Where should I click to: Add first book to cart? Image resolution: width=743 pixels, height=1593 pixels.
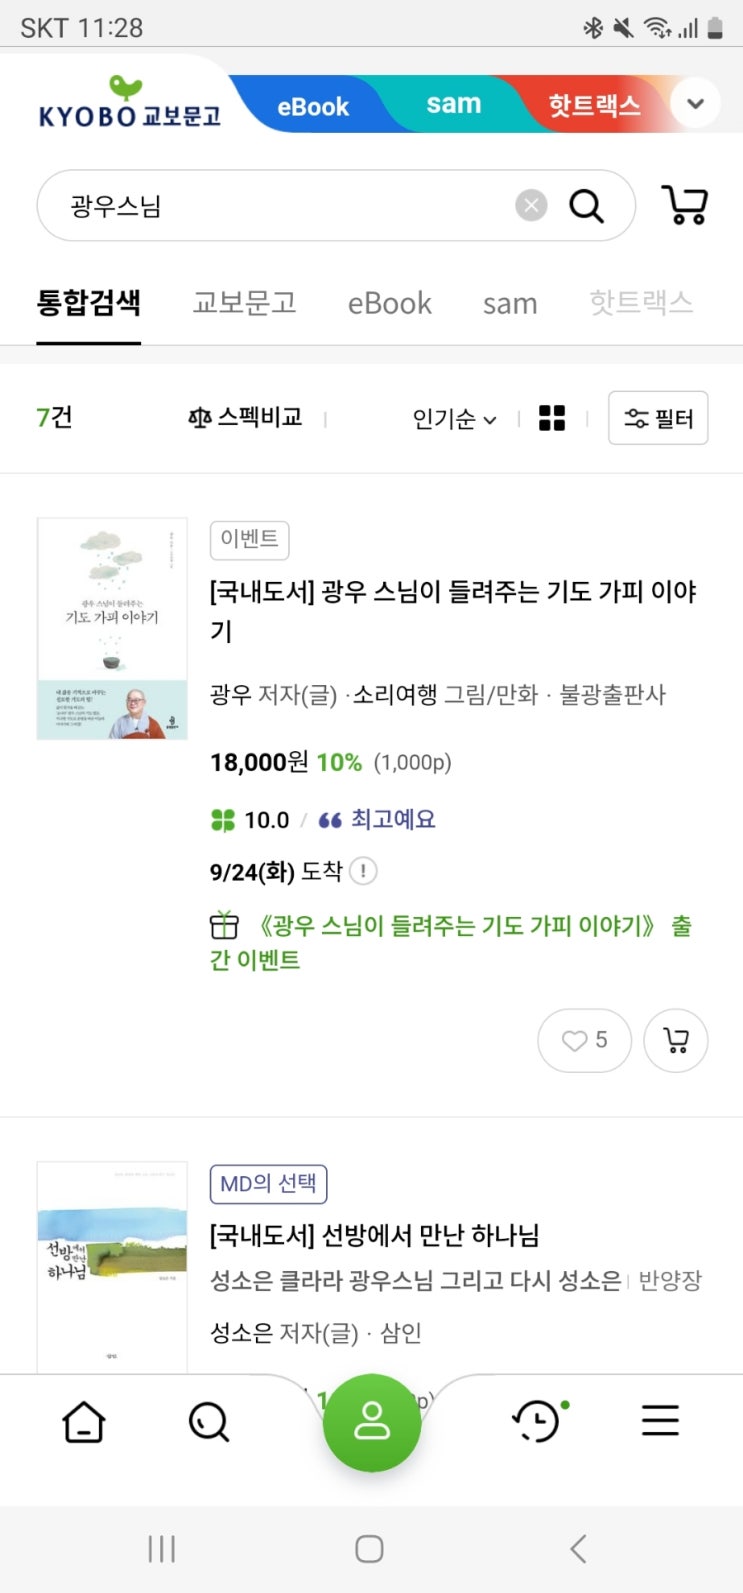tap(676, 1040)
